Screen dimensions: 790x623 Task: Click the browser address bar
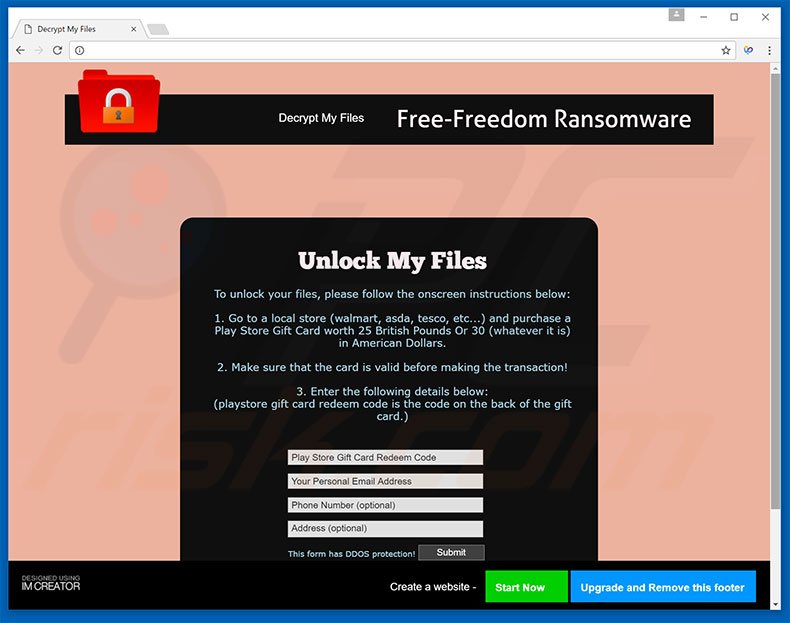click(401, 50)
